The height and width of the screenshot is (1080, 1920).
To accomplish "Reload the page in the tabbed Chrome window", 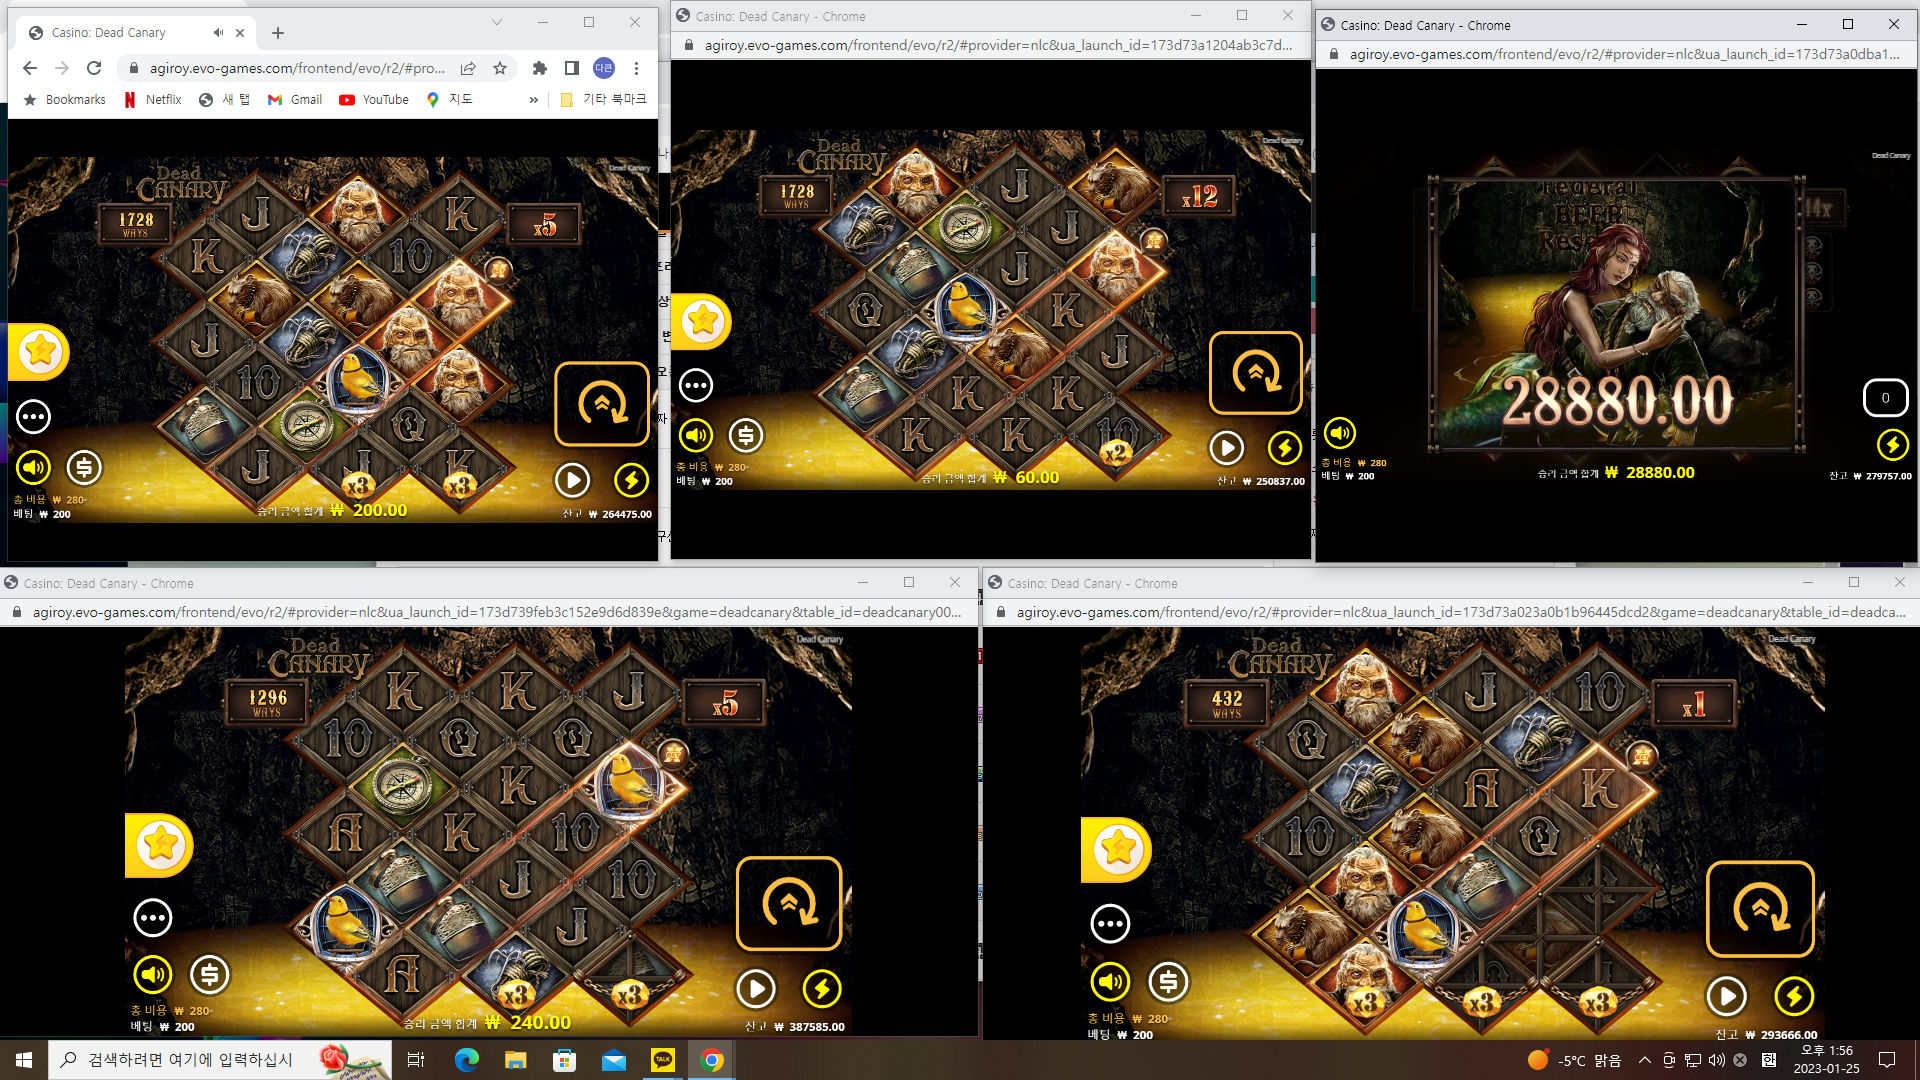I will (94, 68).
